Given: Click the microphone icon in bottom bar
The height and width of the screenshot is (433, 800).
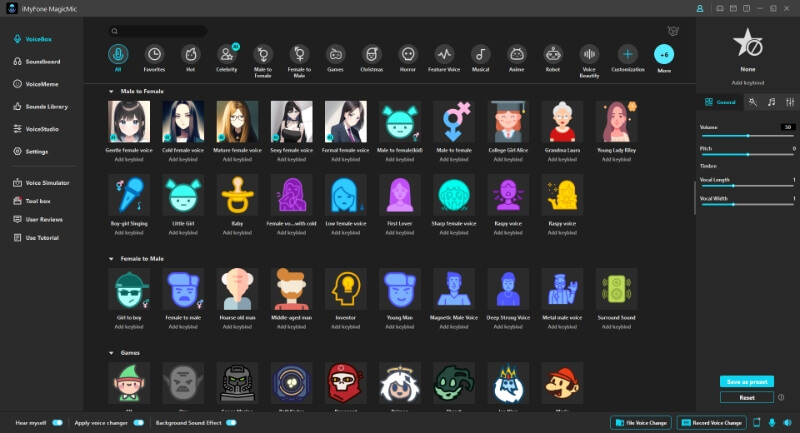Looking at the screenshot, I should (x=772, y=422).
